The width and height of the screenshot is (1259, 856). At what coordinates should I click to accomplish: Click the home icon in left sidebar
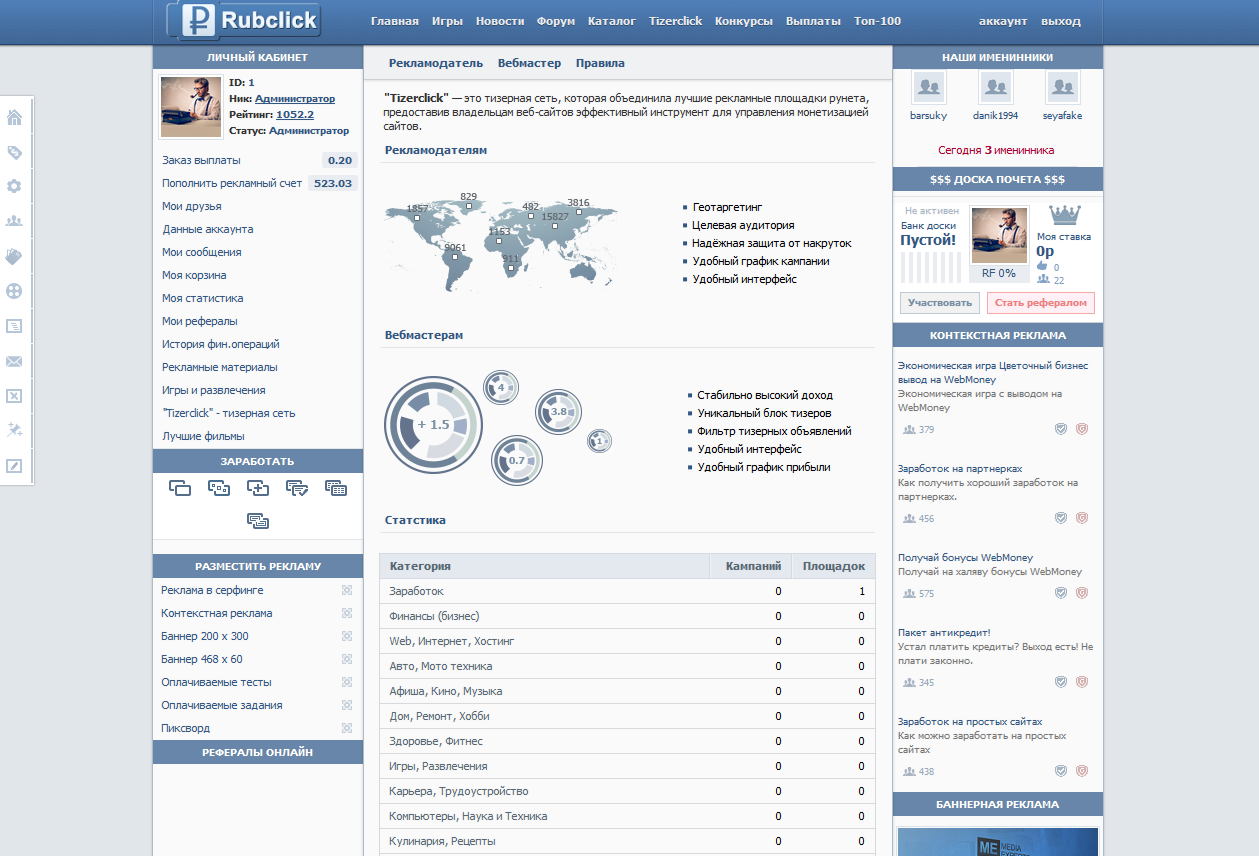pyautogui.click(x=14, y=118)
